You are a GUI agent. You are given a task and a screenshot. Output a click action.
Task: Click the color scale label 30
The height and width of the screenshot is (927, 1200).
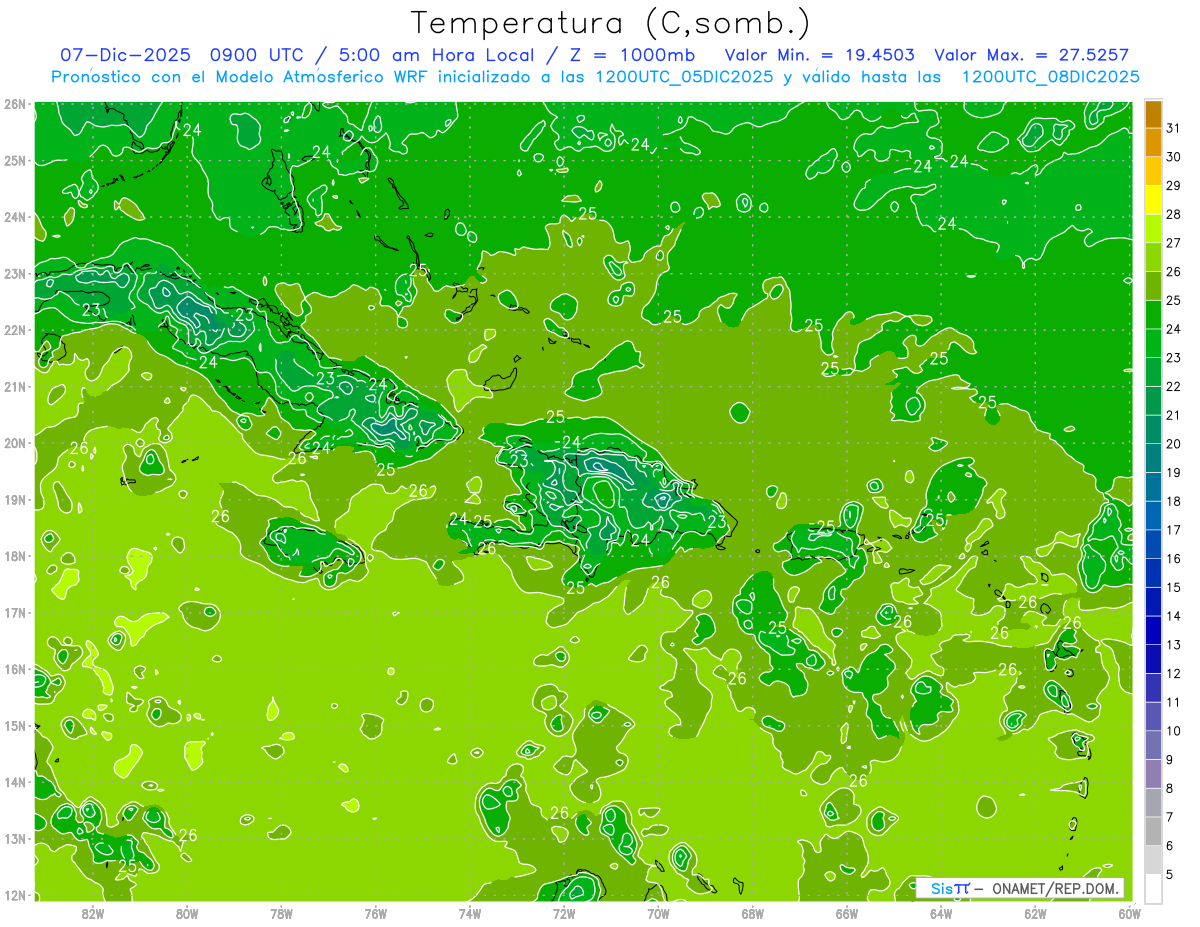click(x=1173, y=157)
